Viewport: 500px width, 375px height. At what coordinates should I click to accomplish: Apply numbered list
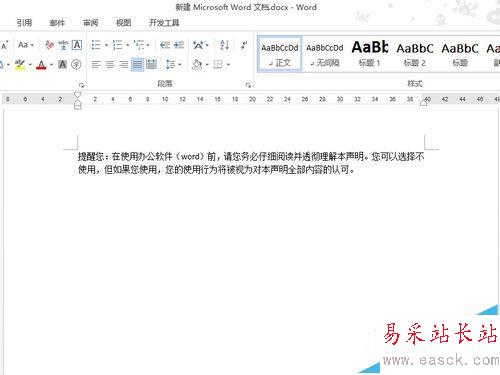click(x=117, y=45)
